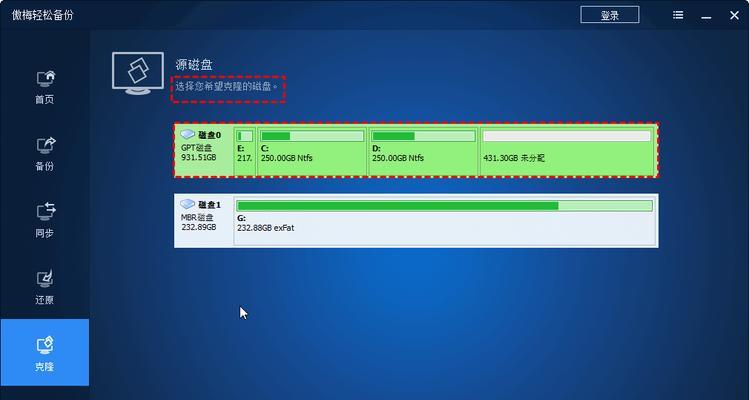This screenshot has height=400, width=749.
Task: Click the 登录 login button
Action: tap(610, 15)
